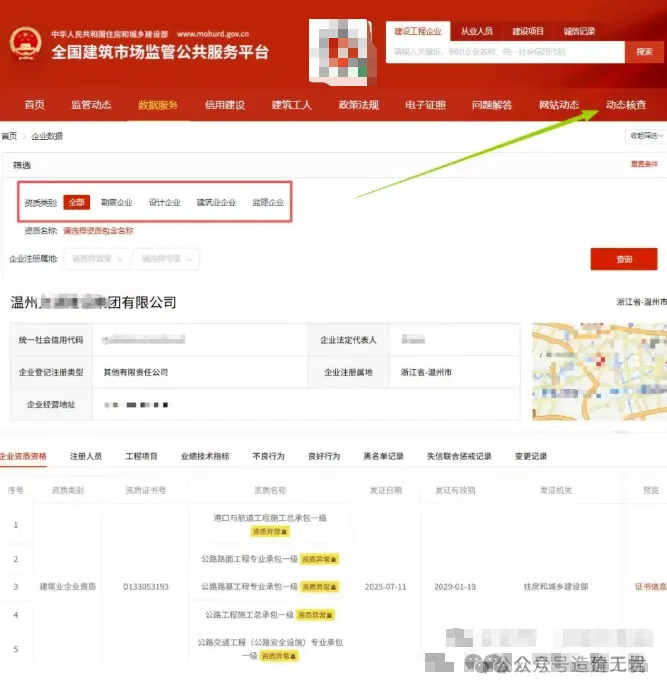667x691 pixels.
Task: Select the 监理企业 qualification category
Action: tap(268, 202)
